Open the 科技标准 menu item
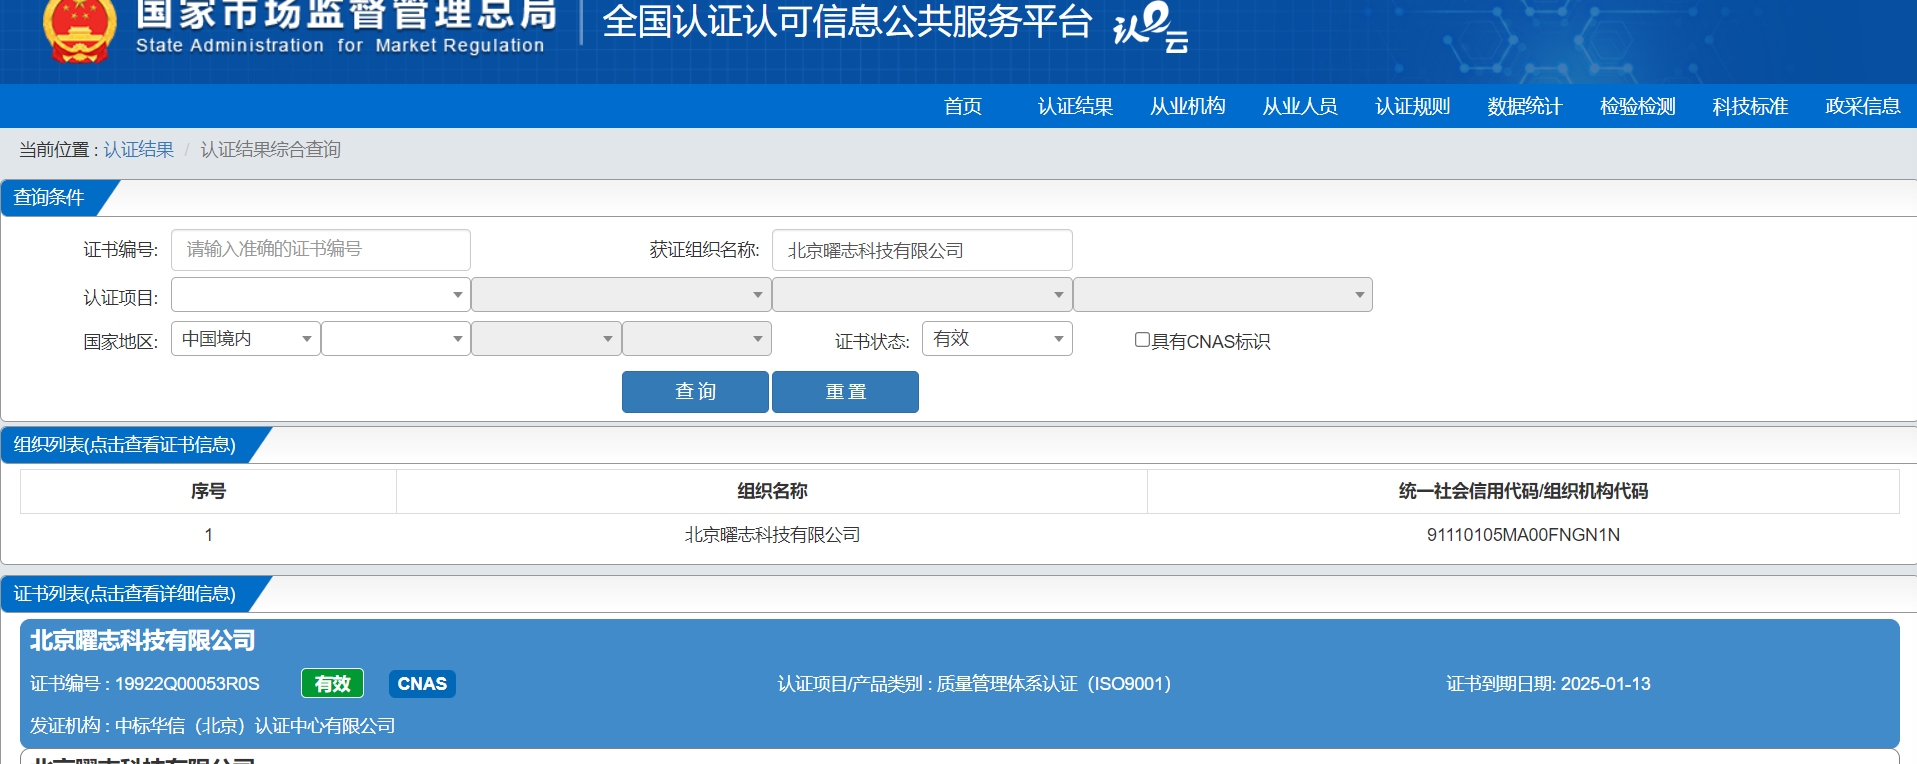This screenshot has width=1917, height=764. point(1750,106)
